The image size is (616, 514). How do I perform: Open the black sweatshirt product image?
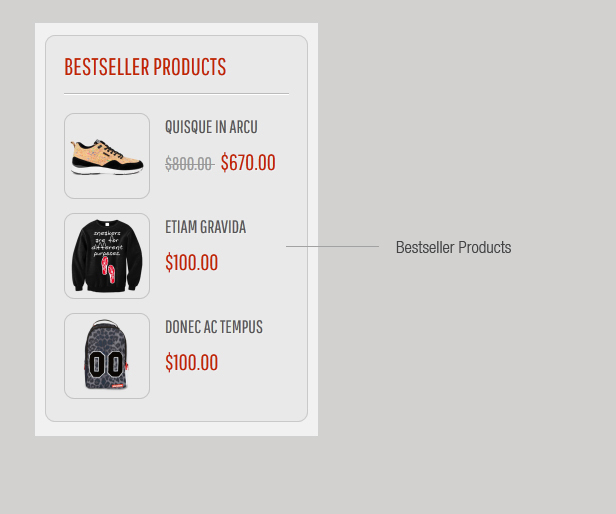click(107, 256)
